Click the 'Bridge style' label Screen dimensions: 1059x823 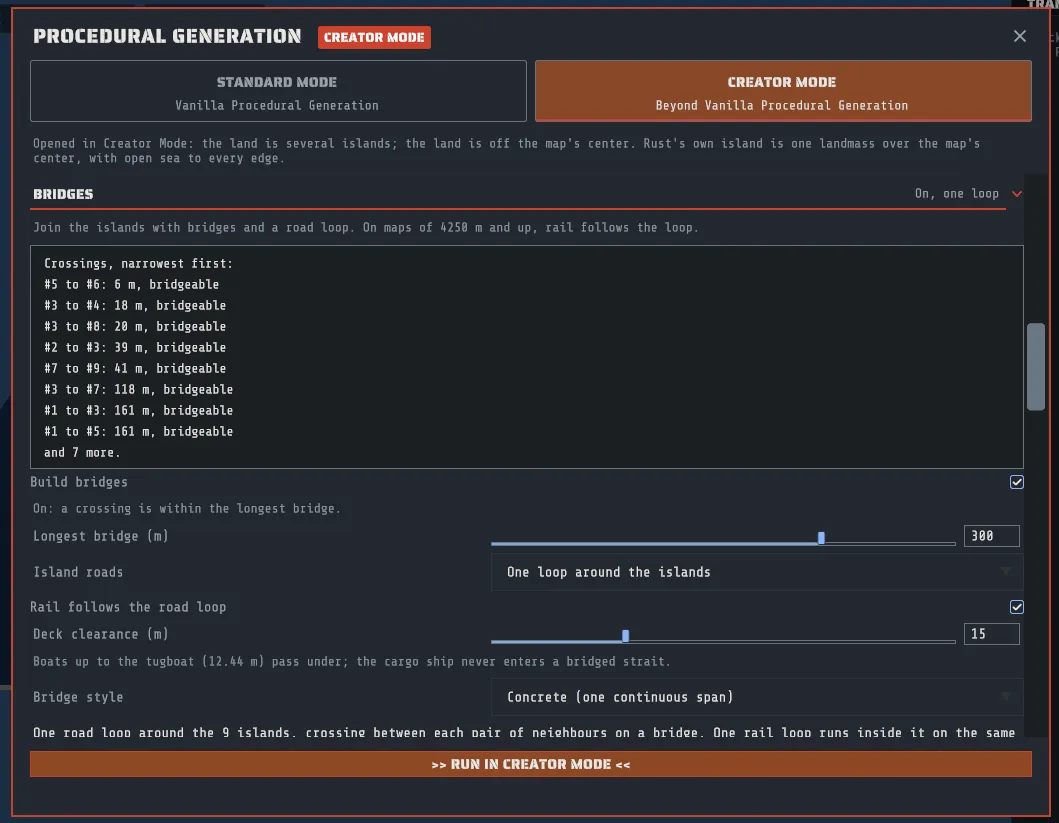[78, 697]
